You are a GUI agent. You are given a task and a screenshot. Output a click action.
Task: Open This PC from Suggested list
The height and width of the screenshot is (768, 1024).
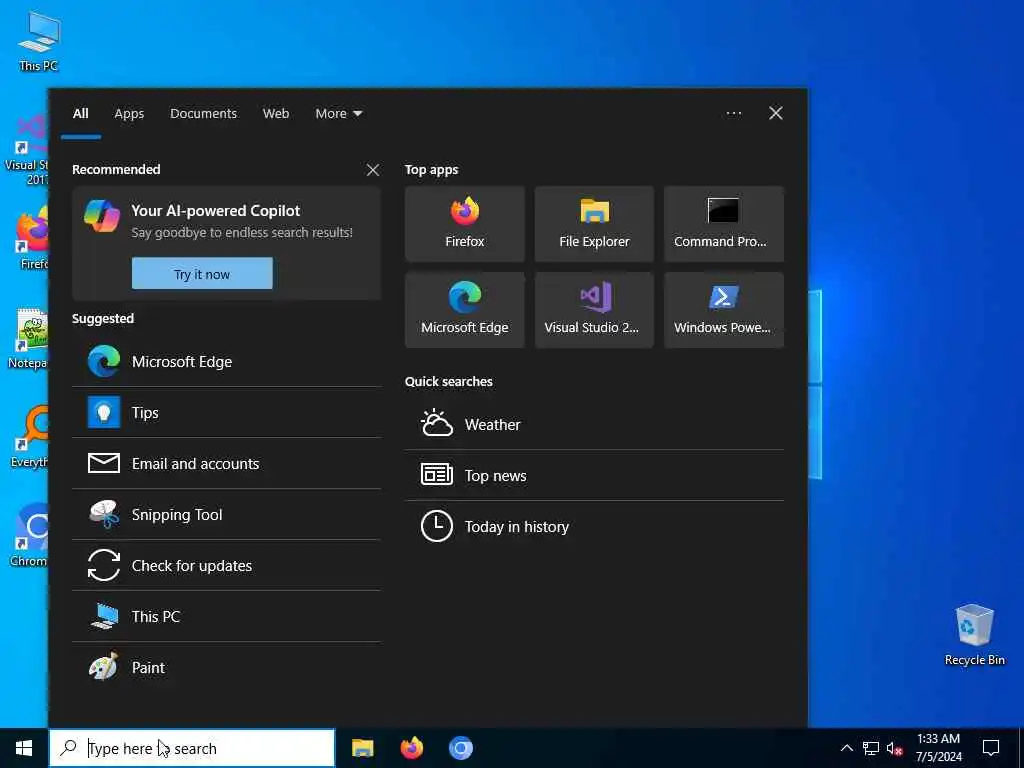point(227,616)
